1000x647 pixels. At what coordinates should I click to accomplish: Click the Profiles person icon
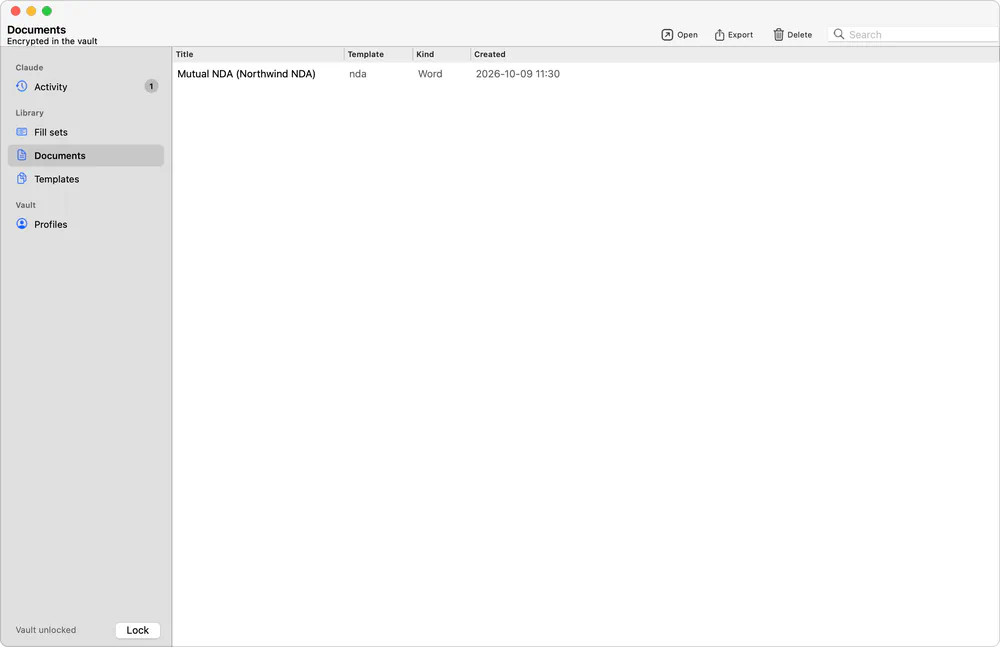(x=22, y=224)
